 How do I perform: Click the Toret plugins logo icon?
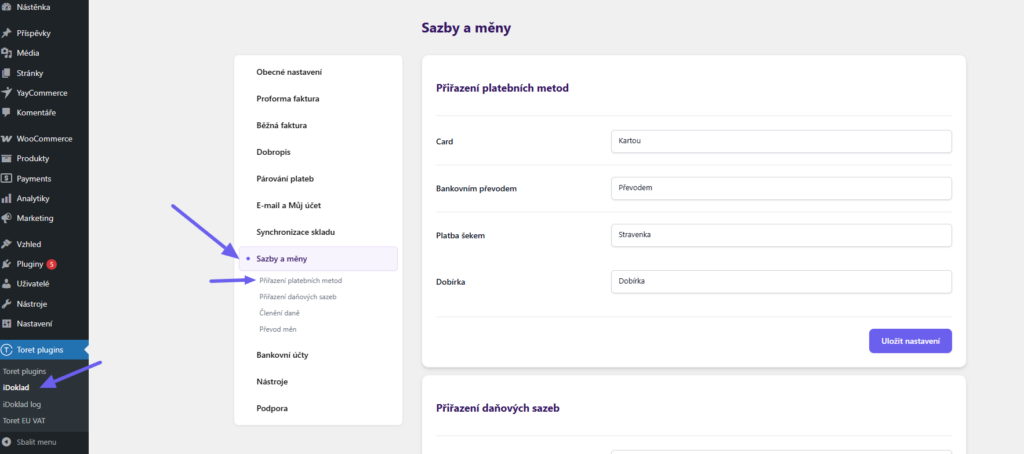(7, 349)
